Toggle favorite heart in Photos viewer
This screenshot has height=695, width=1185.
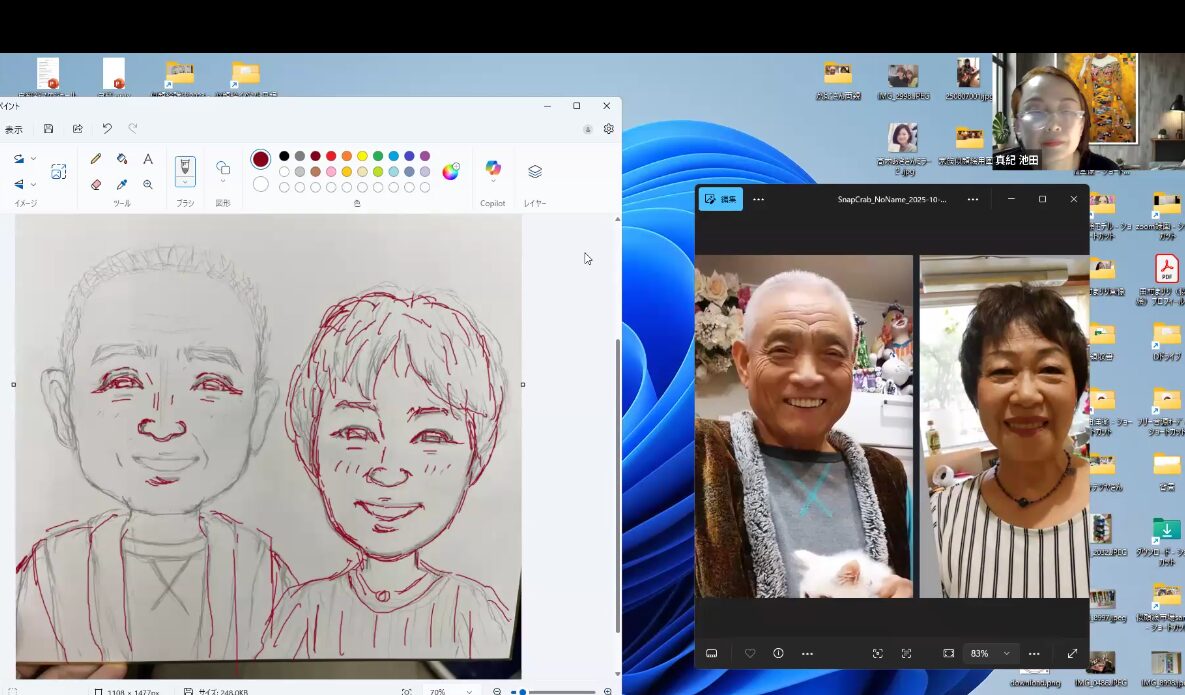tap(750, 653)
